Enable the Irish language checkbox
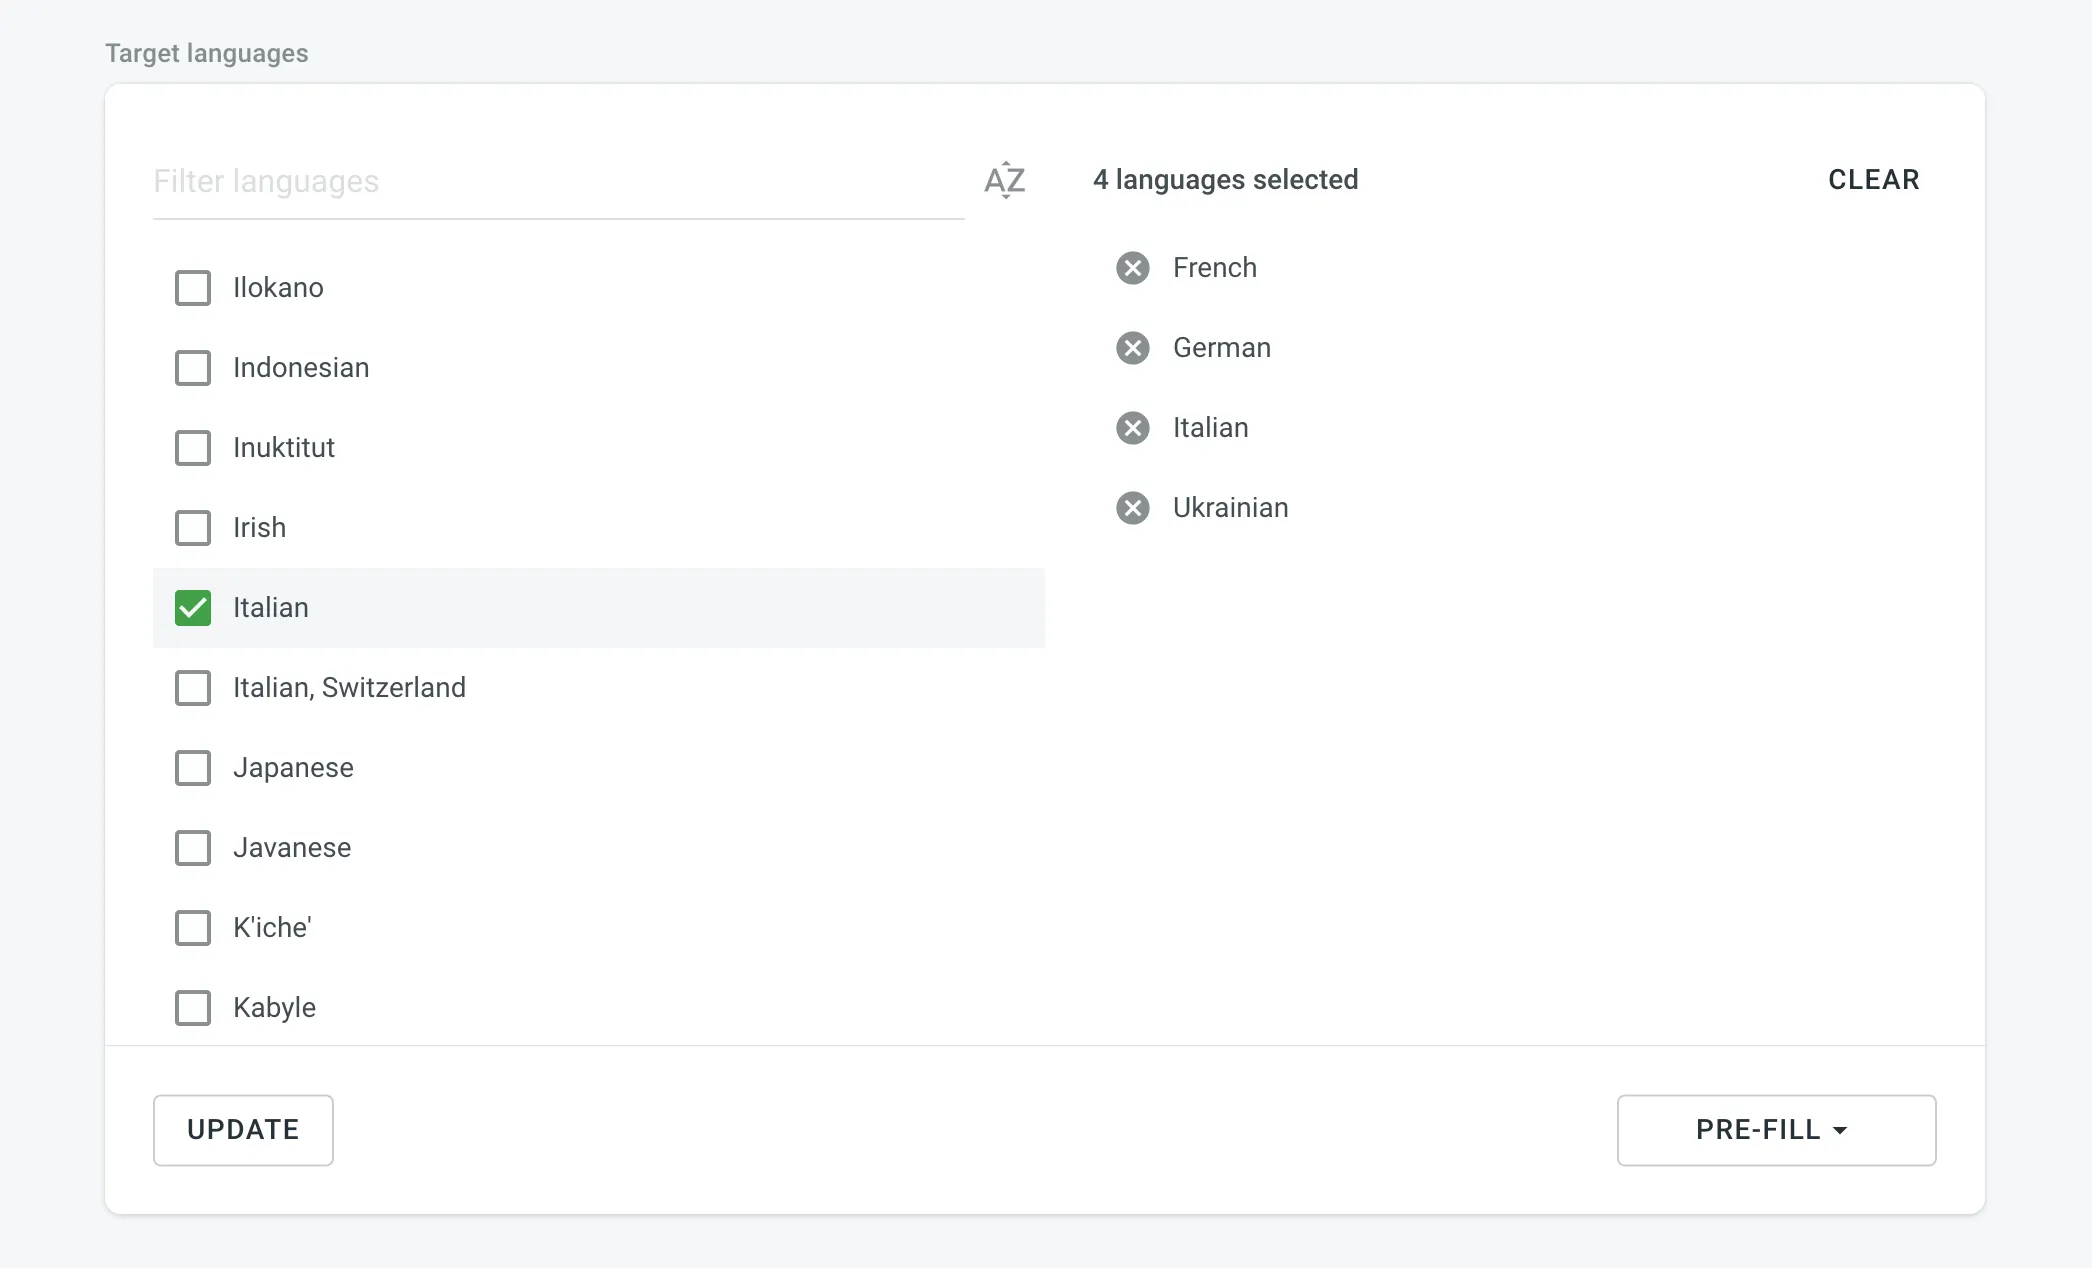 click(193, 528)
